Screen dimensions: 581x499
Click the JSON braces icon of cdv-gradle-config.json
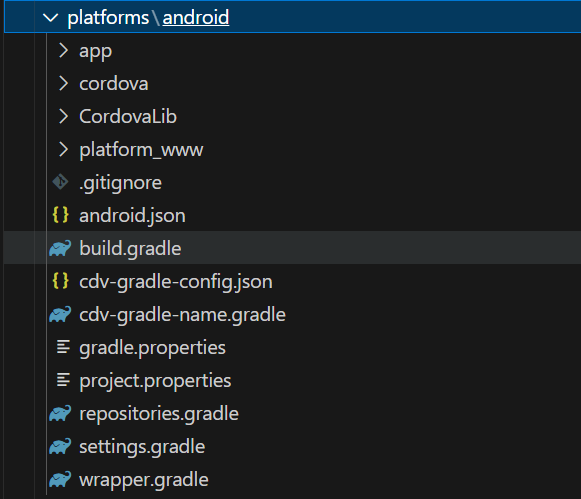[x=60, y=281]
